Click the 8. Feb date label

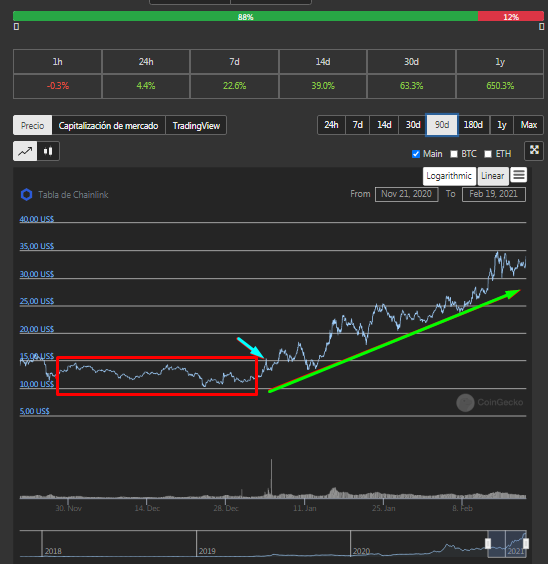point(462,508)
